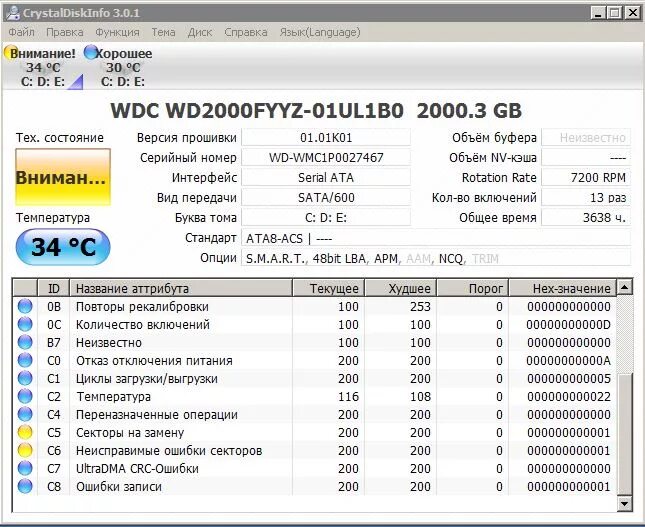The width and height of the screenshot is (645, 527).
Task: Open the Правка menu
Action: (65, 32)
